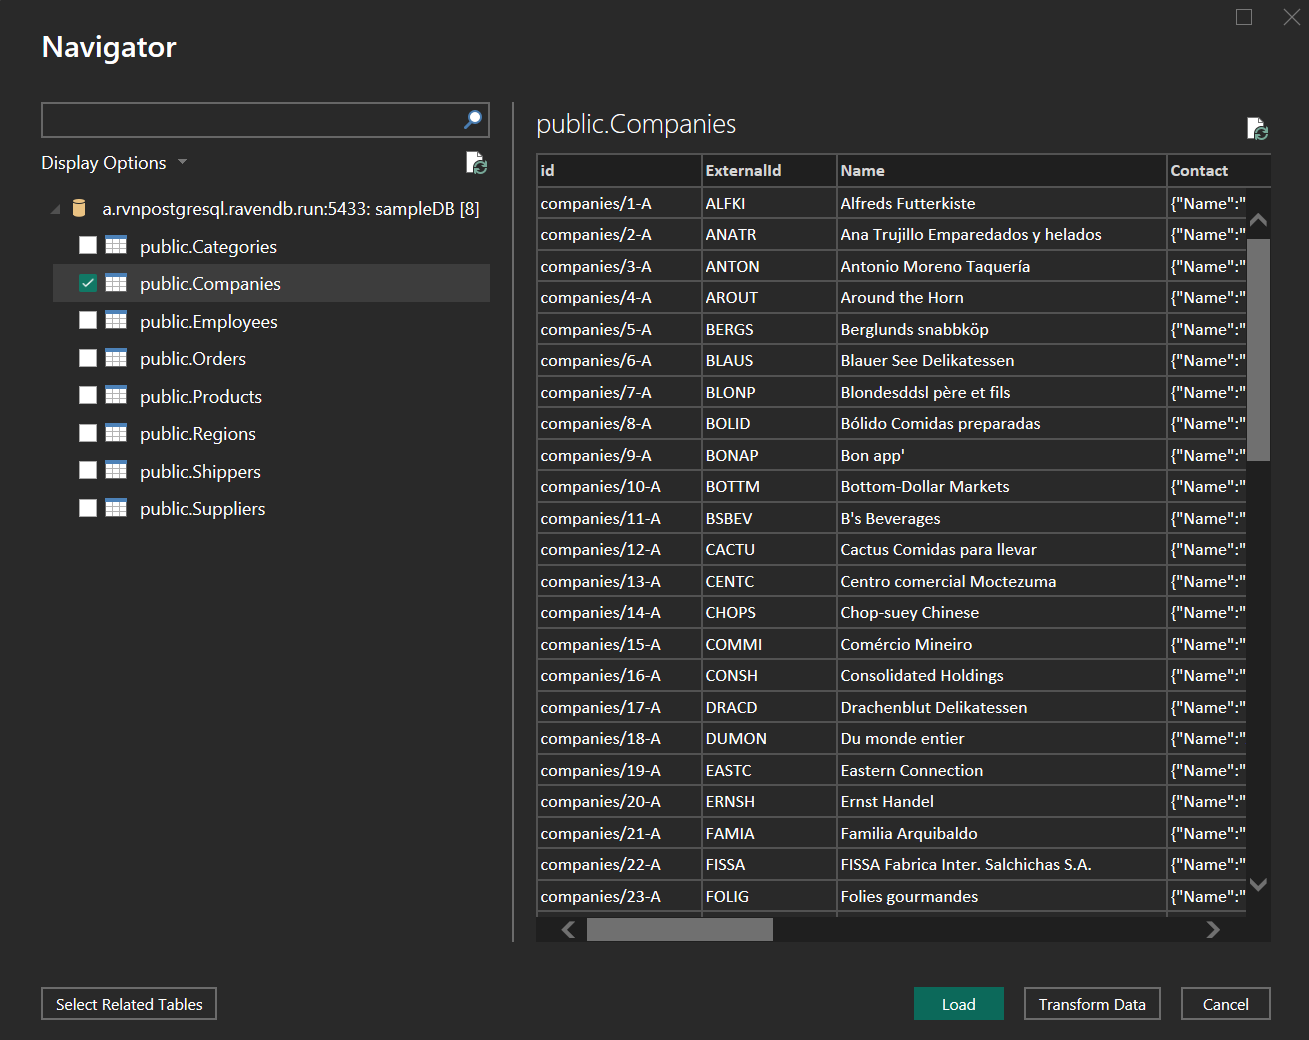The height and width of the screenshot is (1040, 1309).
Task: Click the horizontal scrollbar thumb in preview
Action: coord(680,930)
